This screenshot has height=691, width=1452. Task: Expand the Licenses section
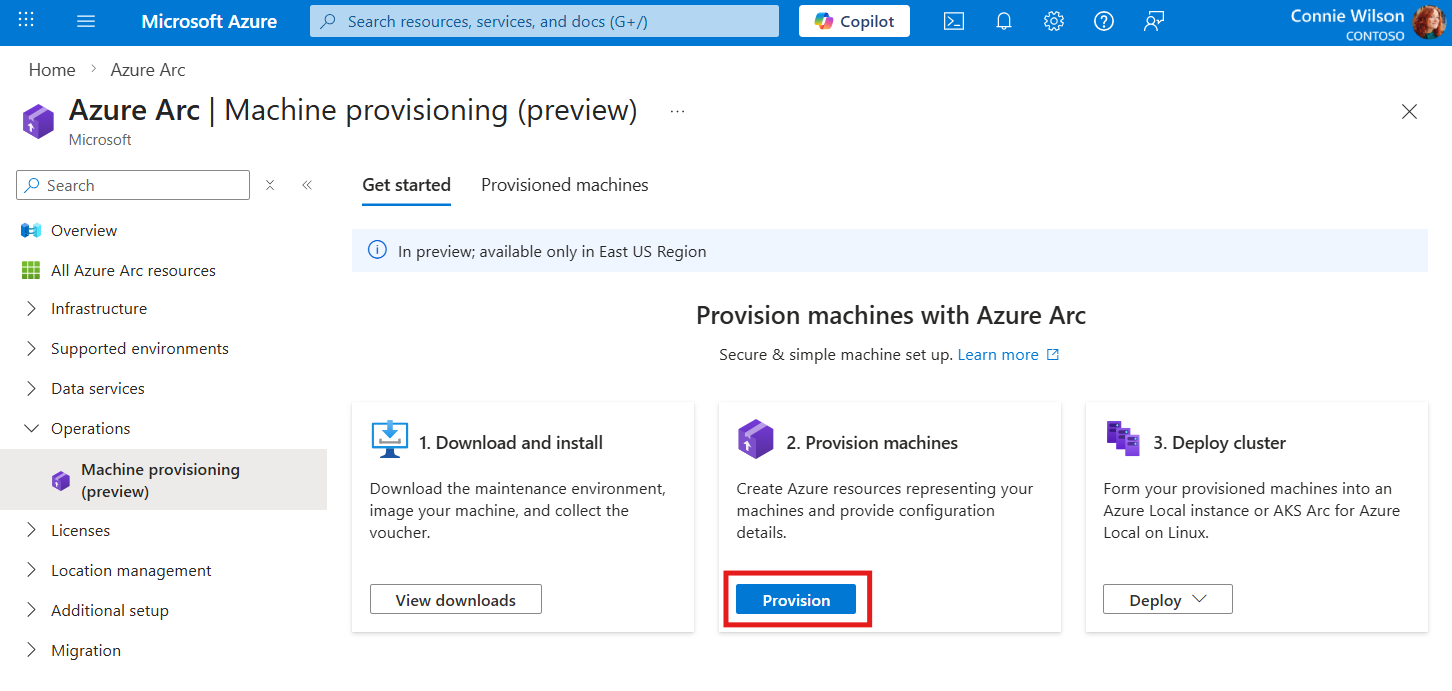click(x=31, y=531)
